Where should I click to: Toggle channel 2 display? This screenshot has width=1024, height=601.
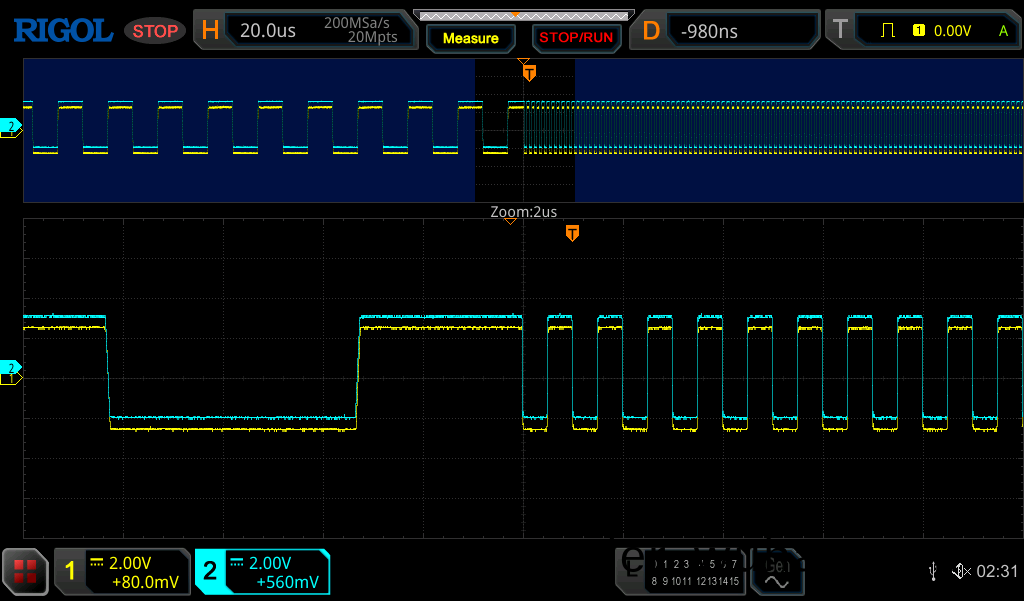point(261,571)
